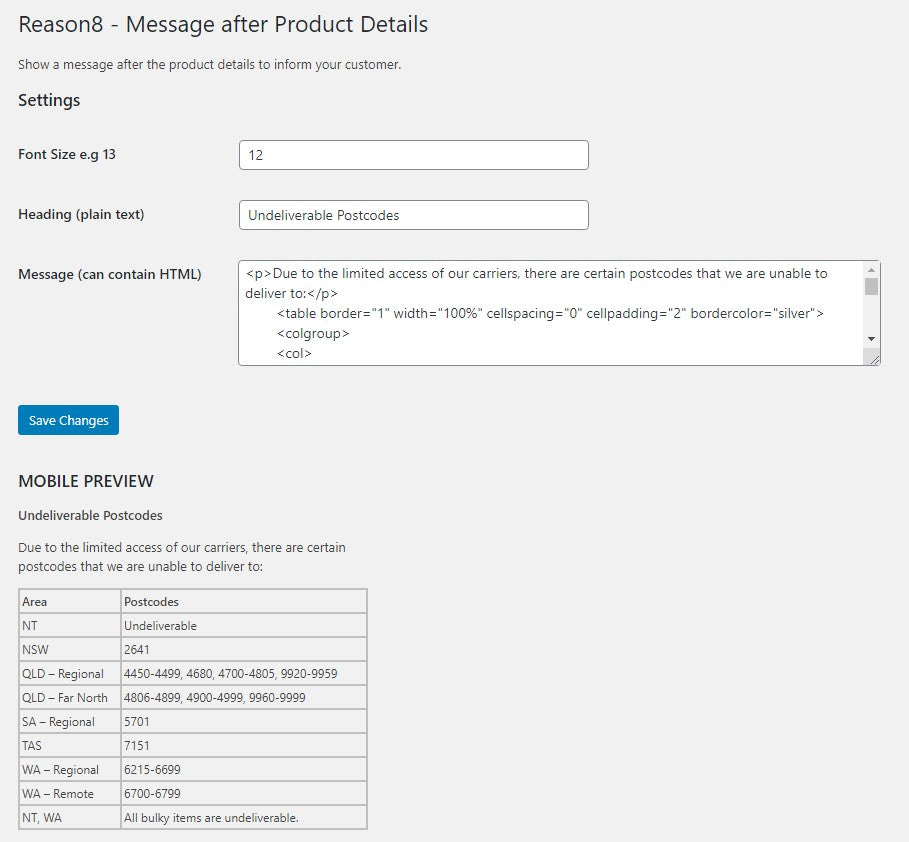Click the Heading text input box

(413, 215)
